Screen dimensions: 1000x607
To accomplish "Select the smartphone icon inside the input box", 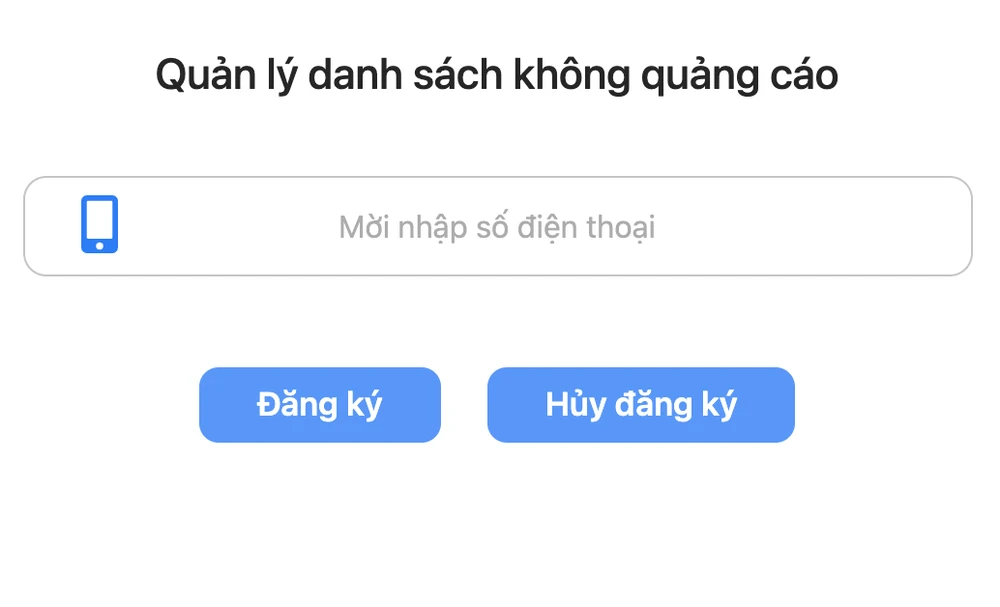I will [x=99, y=225].
